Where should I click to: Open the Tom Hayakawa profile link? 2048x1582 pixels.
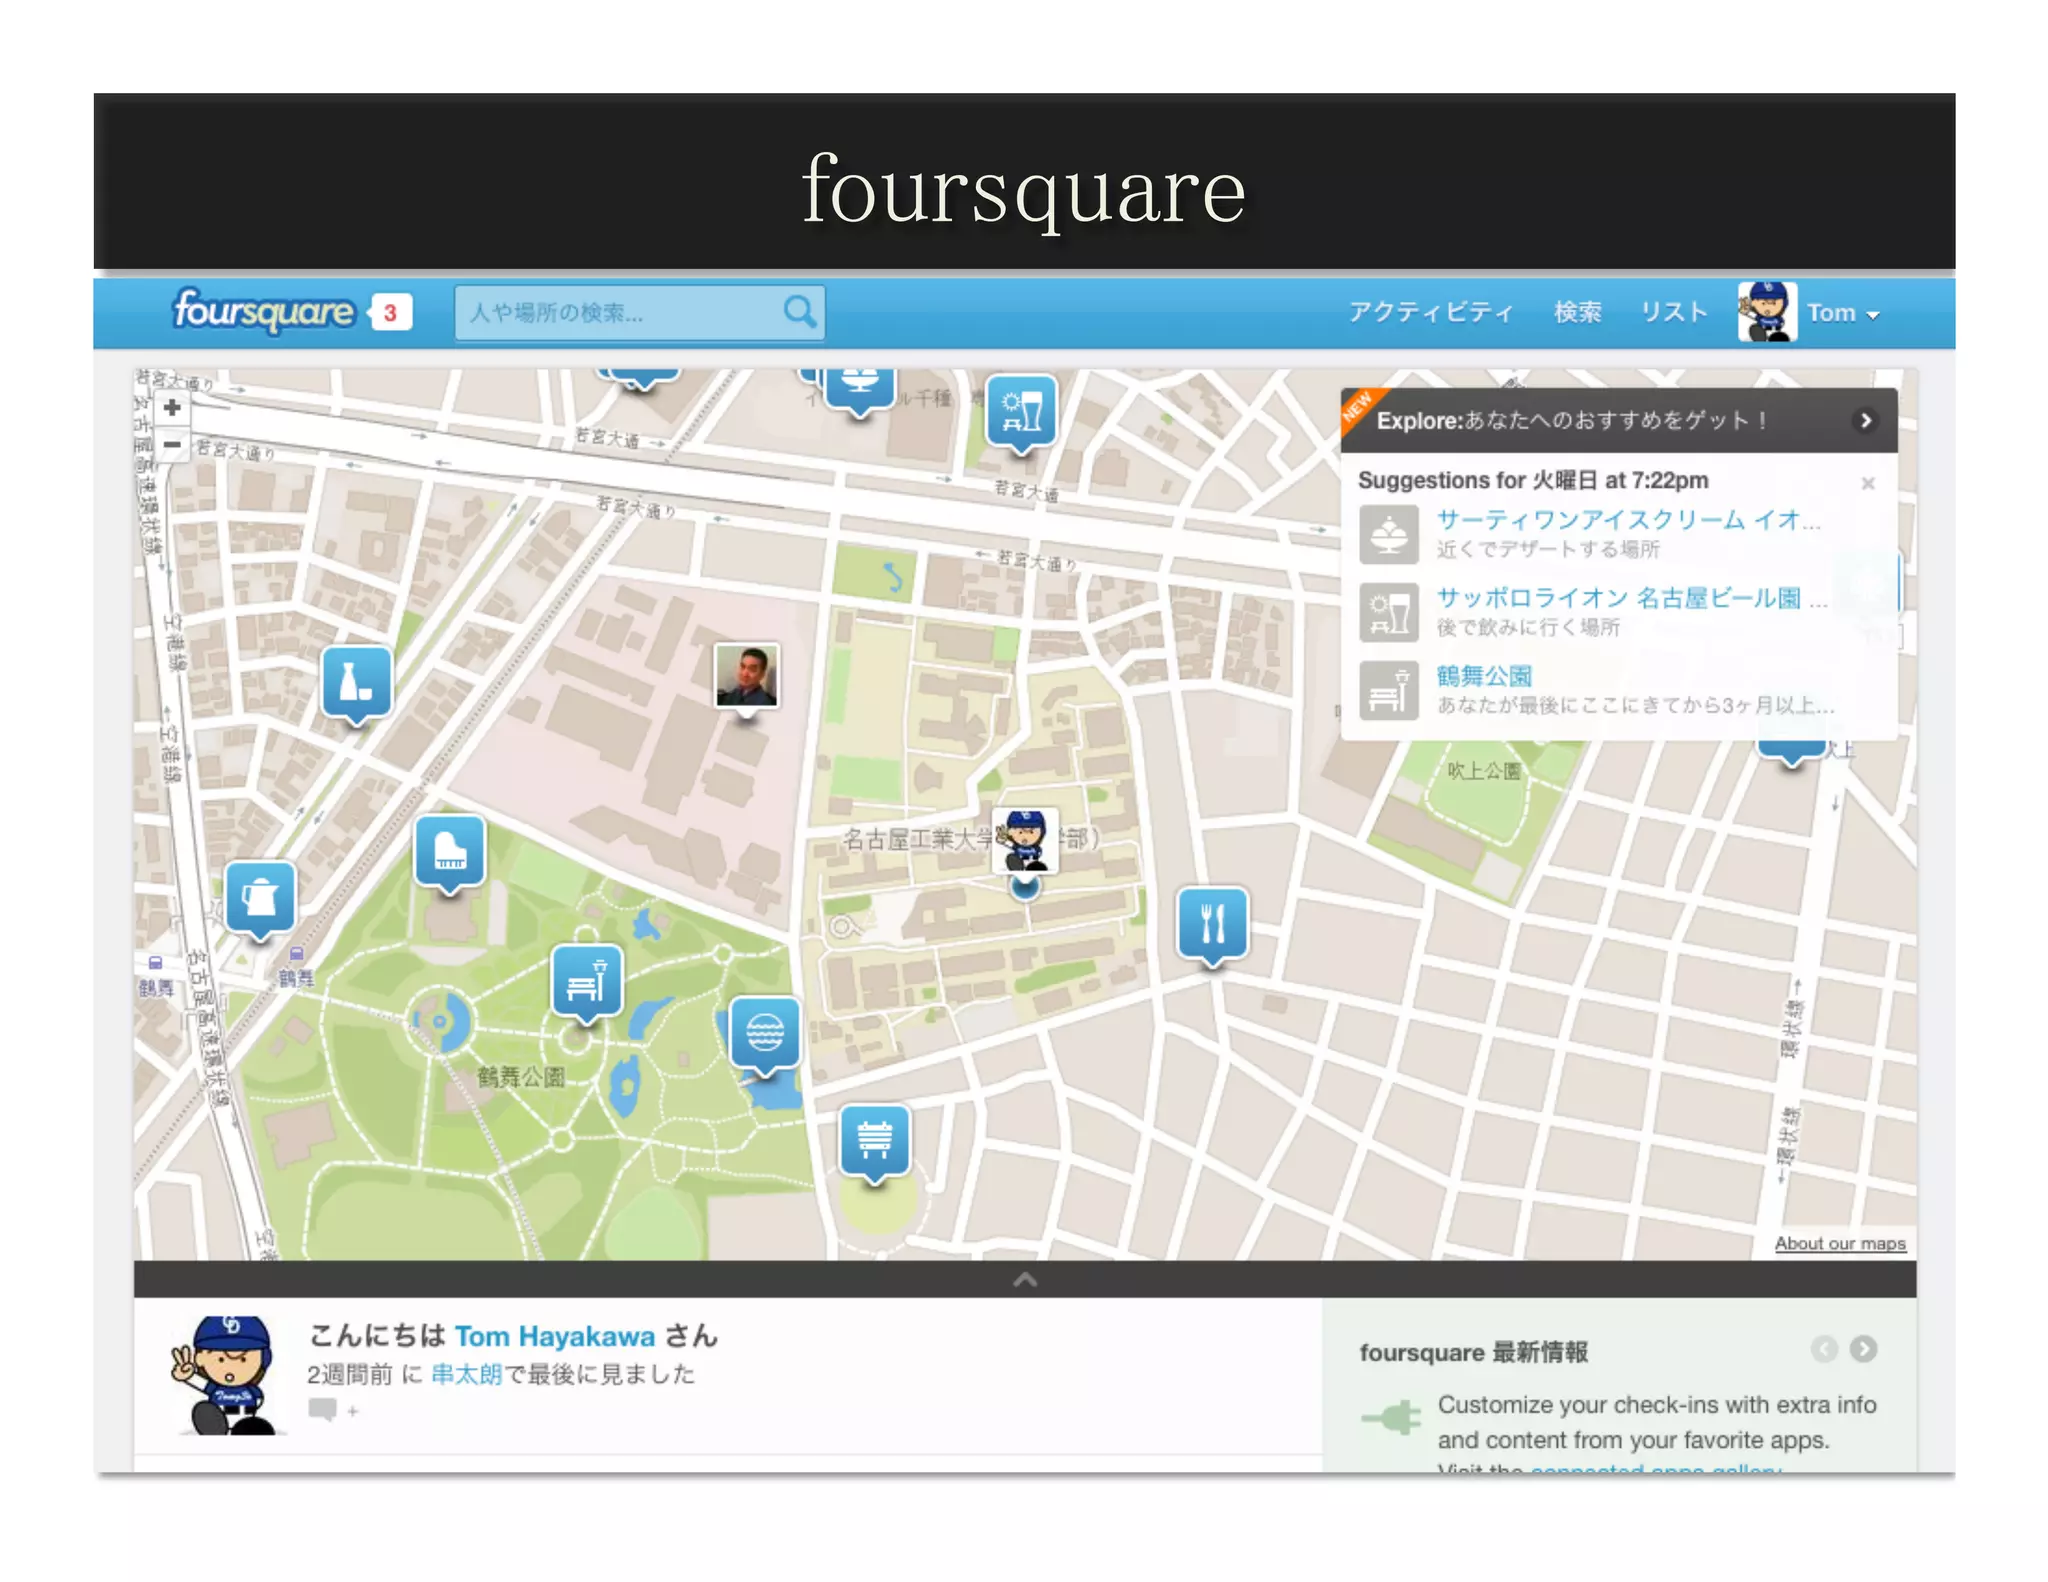click(x=555, y=1336)
